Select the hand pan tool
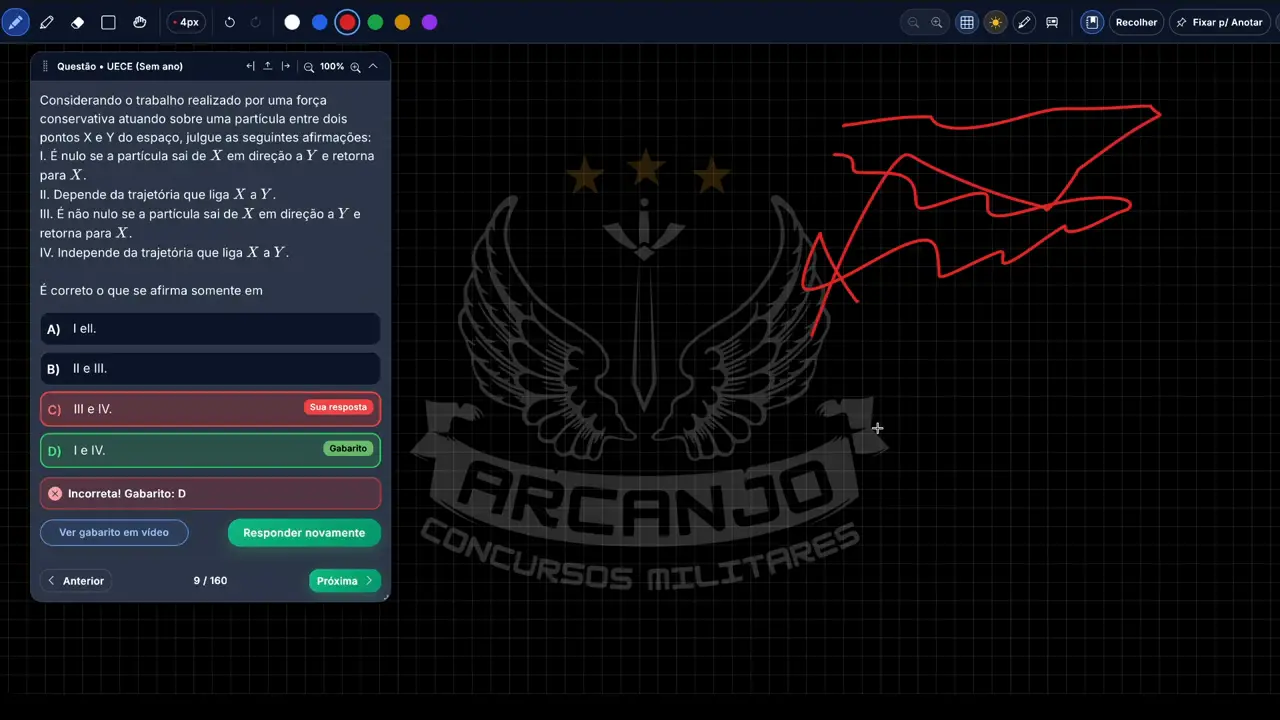 [x=140, y=22]
